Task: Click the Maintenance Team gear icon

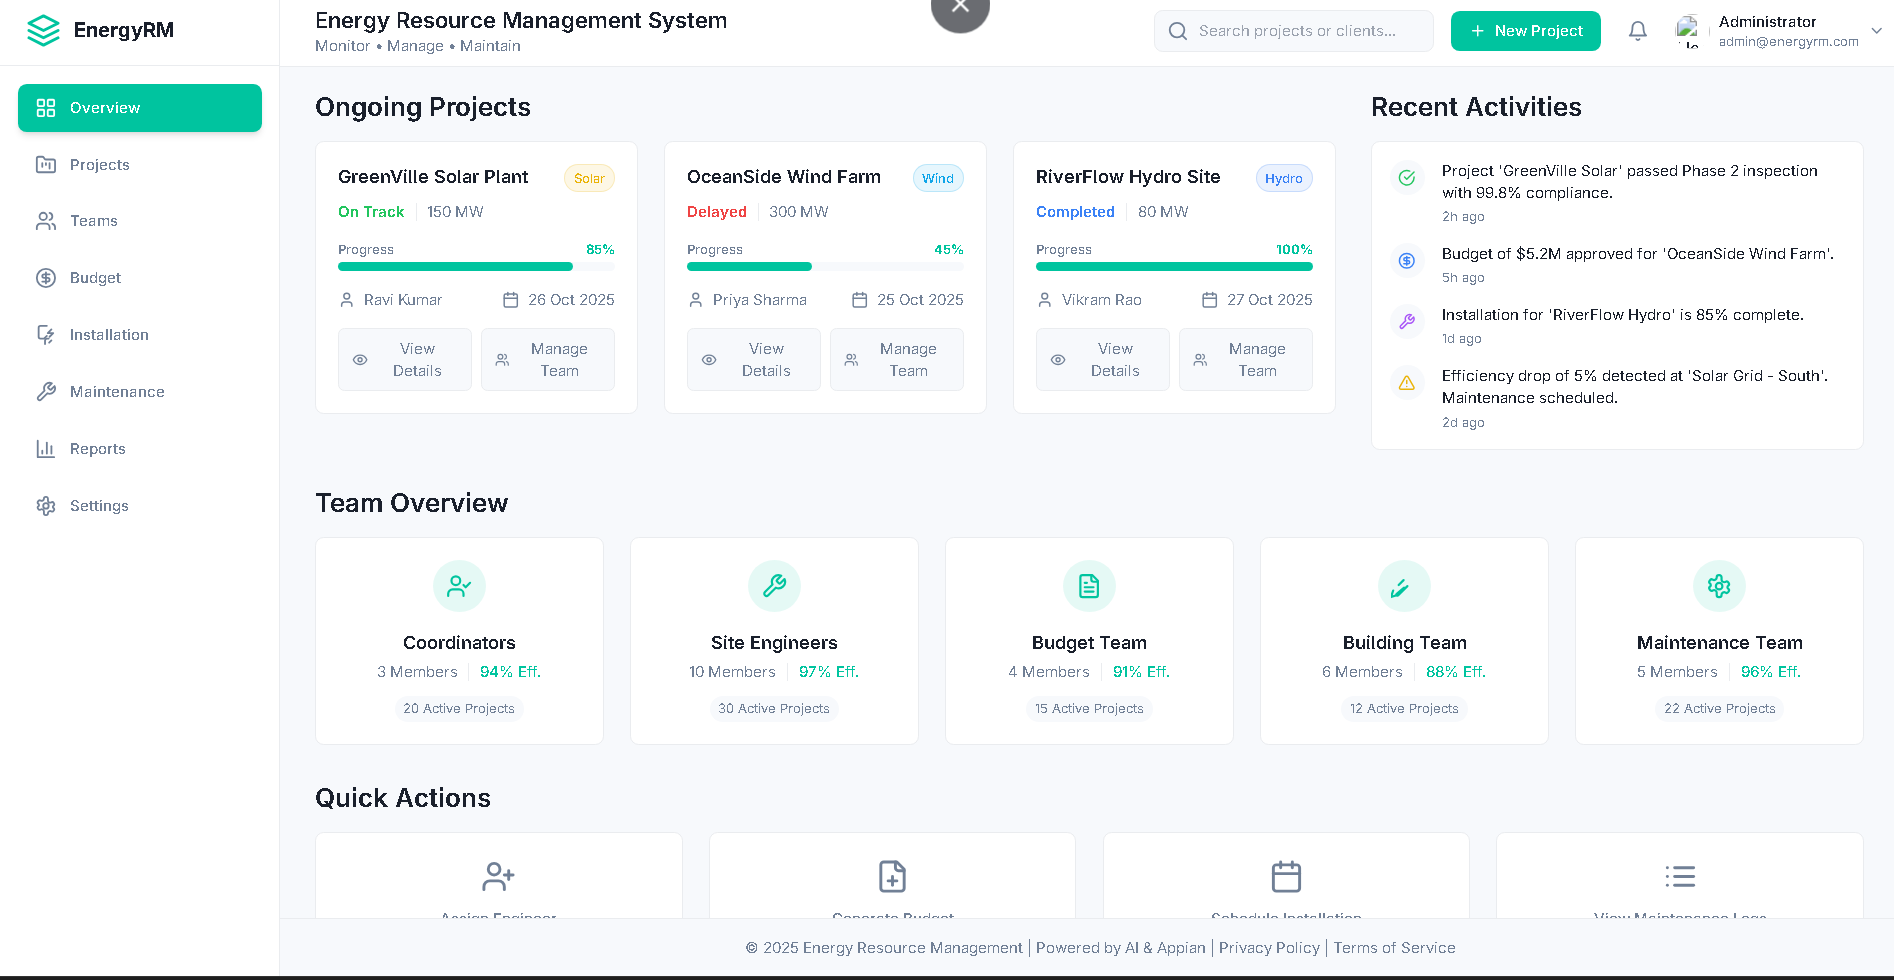Action: [x=1719, y=586]
